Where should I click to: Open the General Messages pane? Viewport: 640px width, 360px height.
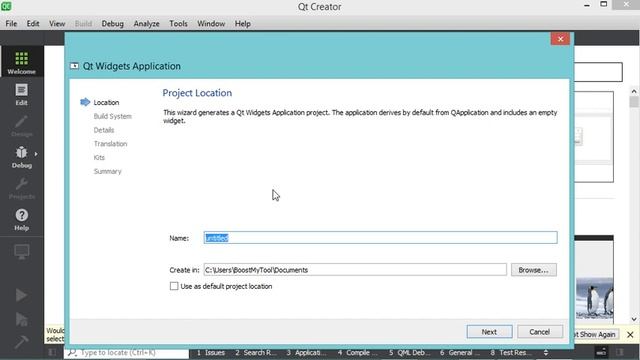tap(460, 353)
